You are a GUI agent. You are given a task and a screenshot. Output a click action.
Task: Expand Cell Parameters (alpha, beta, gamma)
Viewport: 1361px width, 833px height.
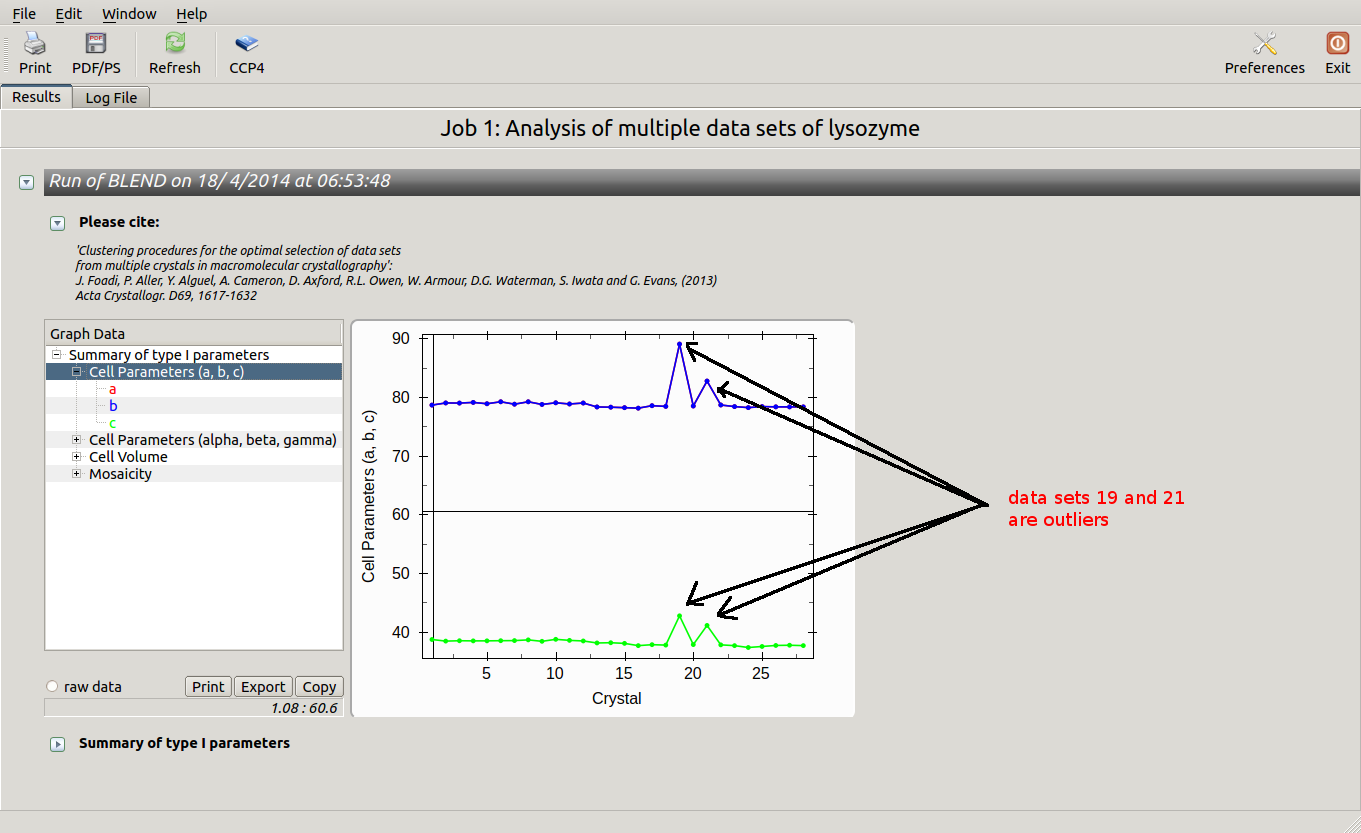point(77,440)
